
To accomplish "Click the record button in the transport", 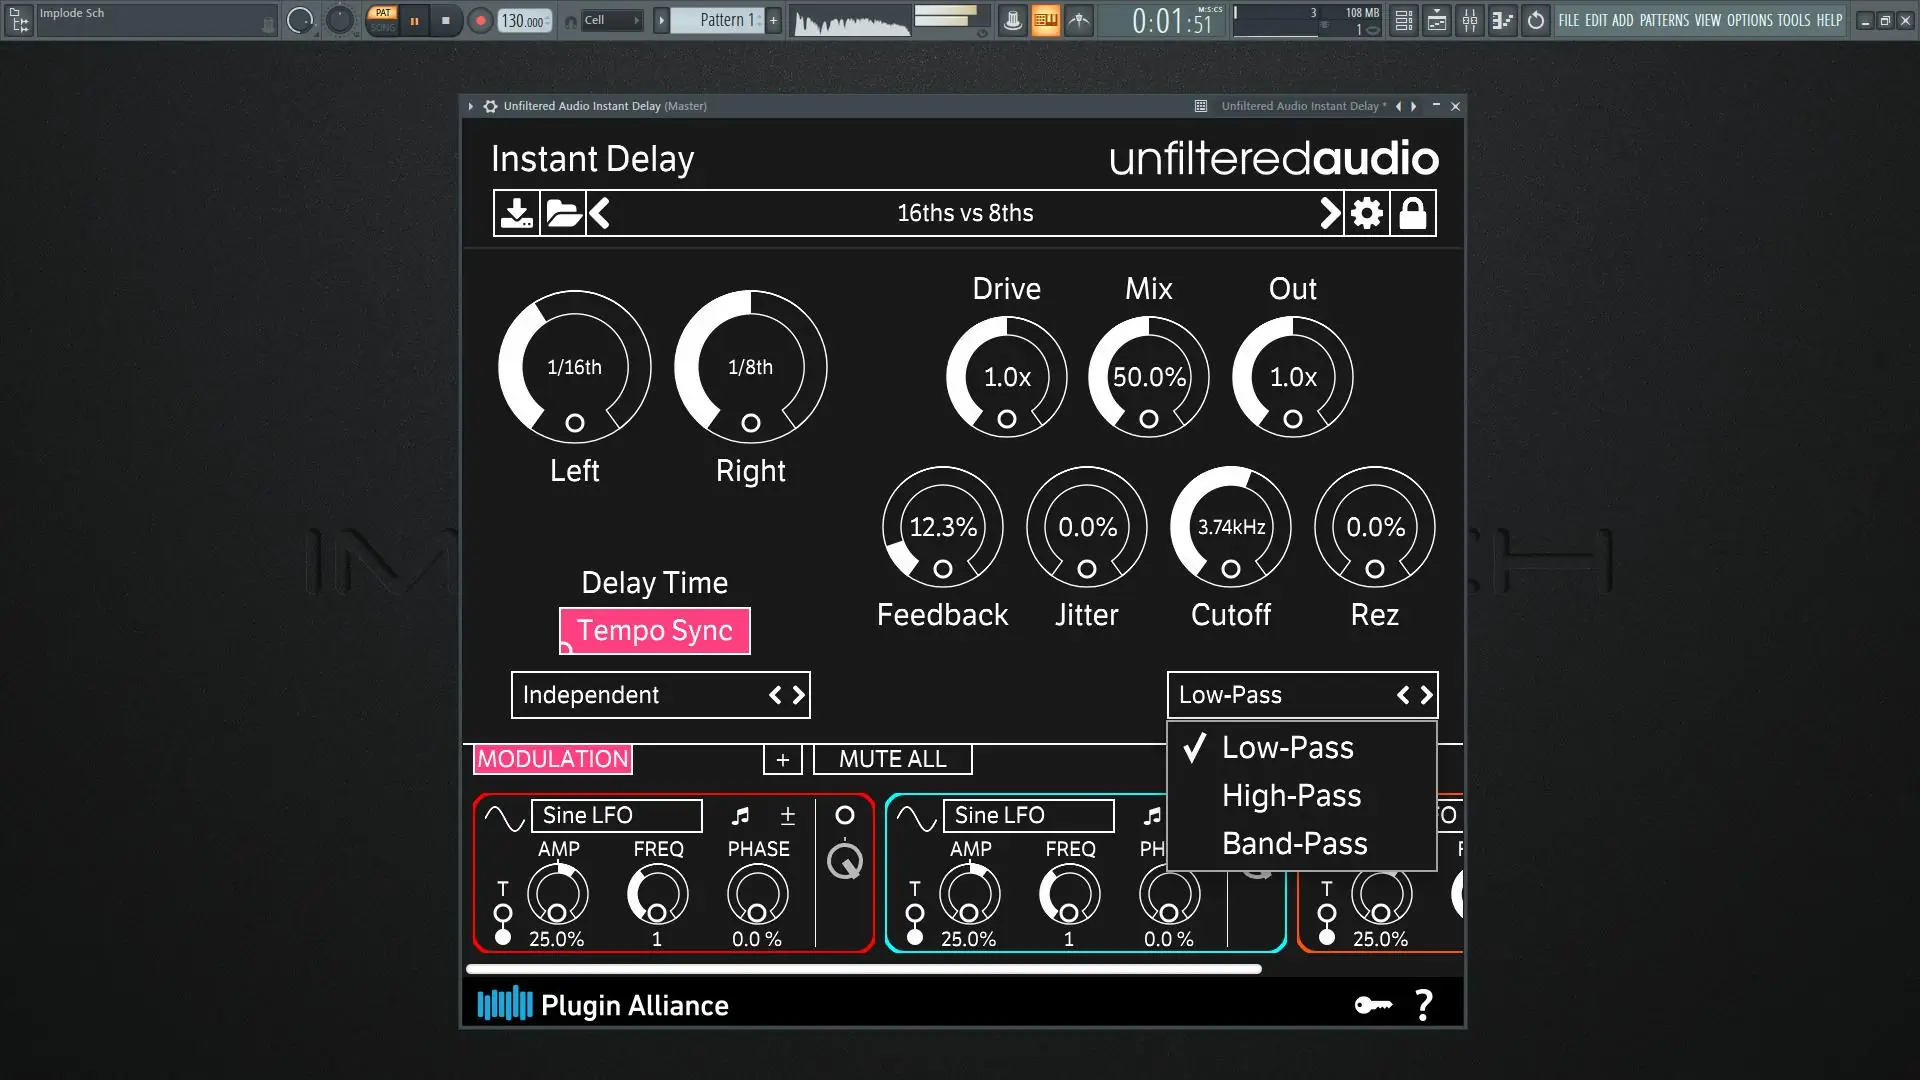I will tap(480, 20).
